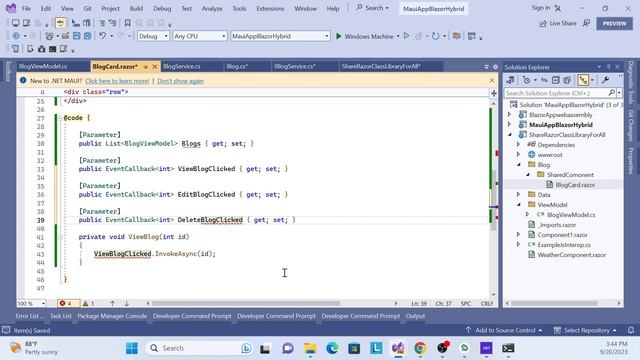
Task: Click the Solution Explorer properties wrench icon
Action: coord(605,80)
